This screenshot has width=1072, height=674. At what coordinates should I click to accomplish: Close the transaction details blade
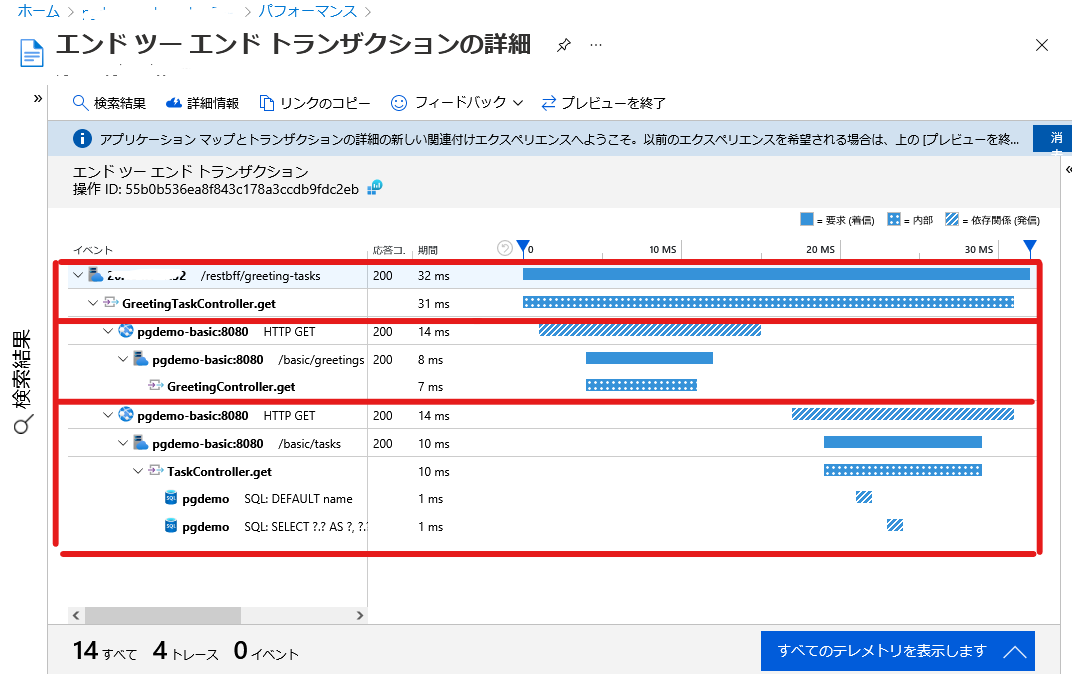point(1042,45)
